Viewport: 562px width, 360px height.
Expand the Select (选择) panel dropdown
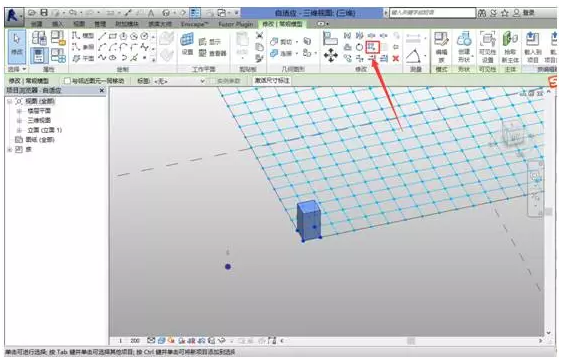(x=17, y=69)
